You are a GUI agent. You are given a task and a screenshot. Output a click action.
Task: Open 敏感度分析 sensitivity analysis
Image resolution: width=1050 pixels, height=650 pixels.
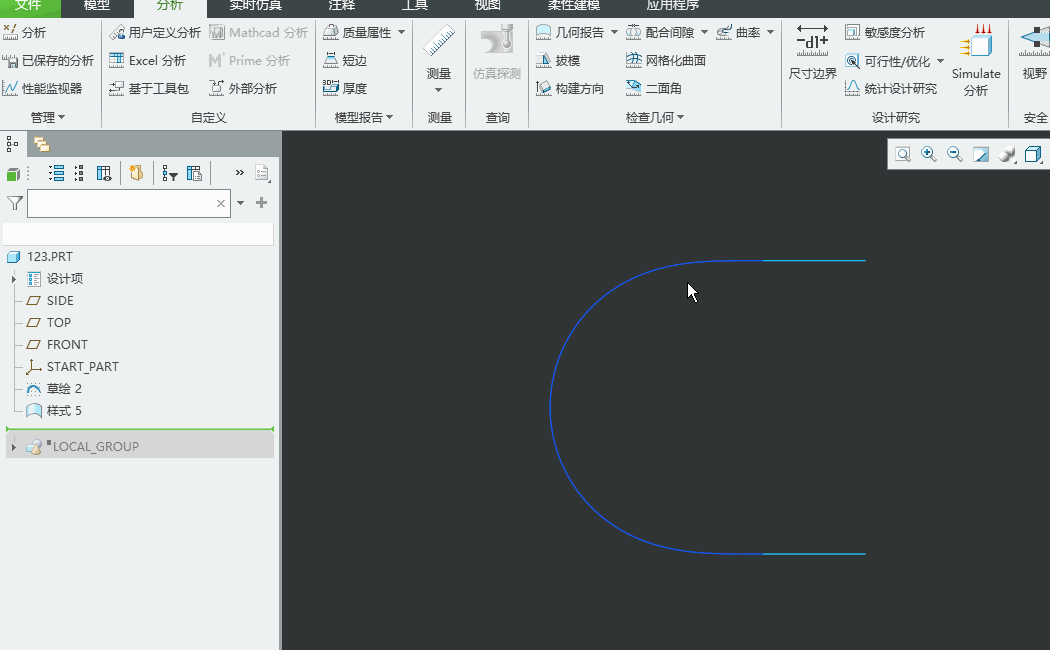click(885, 32)
